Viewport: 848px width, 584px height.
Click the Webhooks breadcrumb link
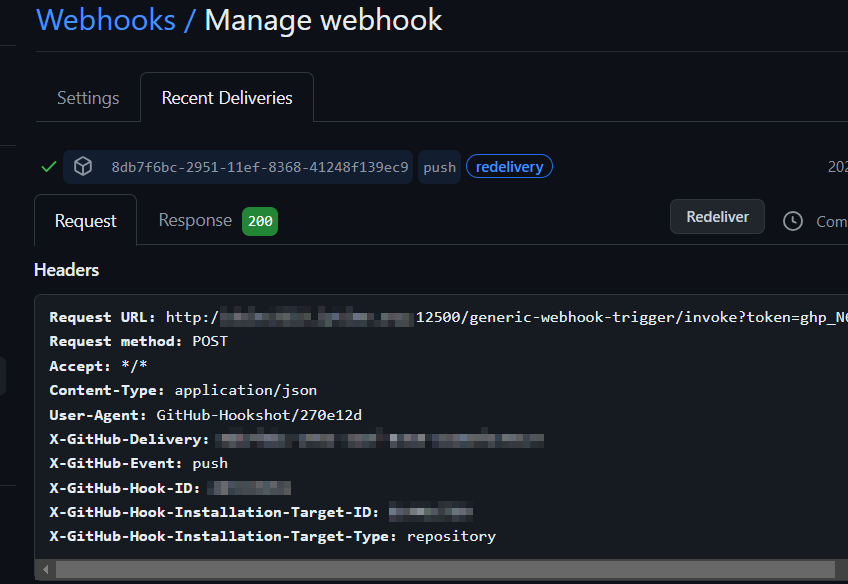[106, 20]
